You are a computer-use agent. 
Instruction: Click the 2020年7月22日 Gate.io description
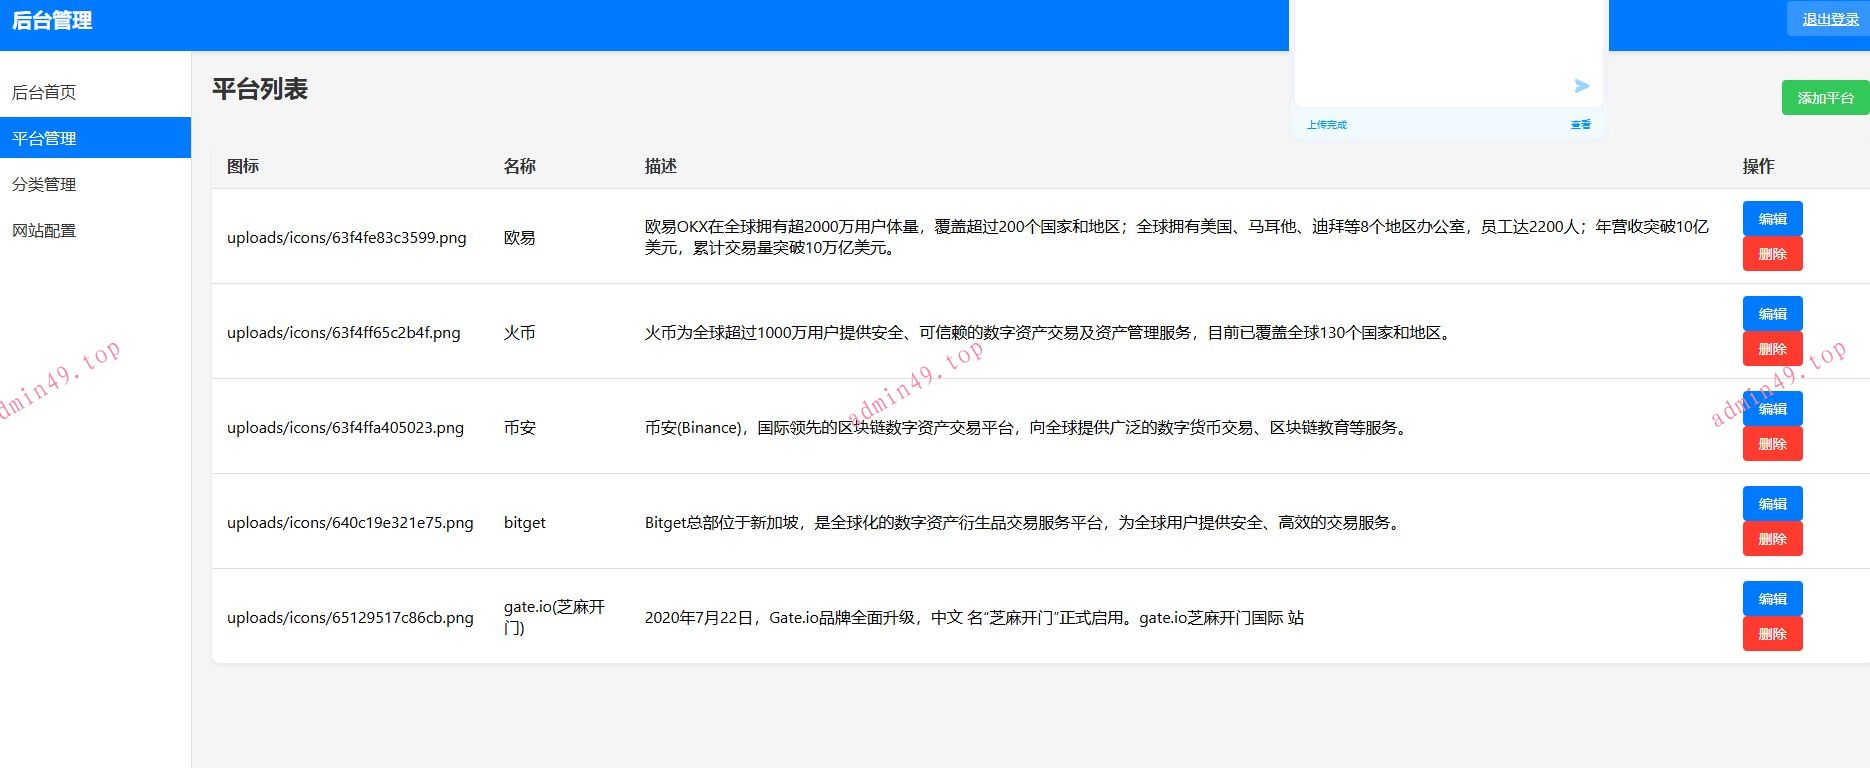point(974,618)
